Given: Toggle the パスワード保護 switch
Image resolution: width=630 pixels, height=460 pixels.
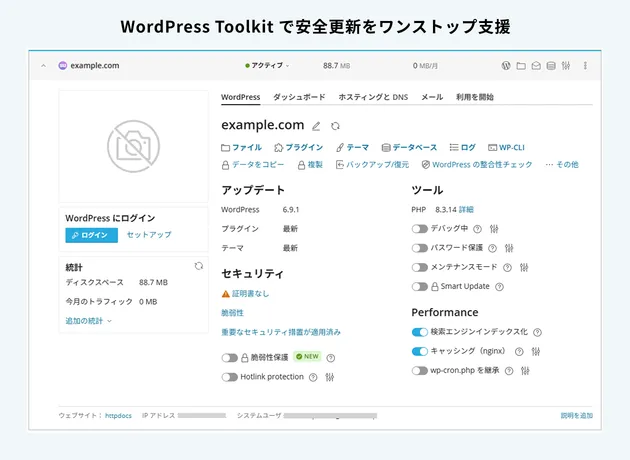Looking at the screenshot, I should [x=420, y=248].
